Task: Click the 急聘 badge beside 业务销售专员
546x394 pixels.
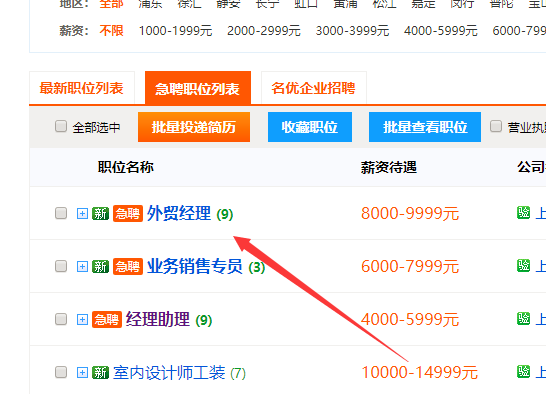Action: coord(128,266)
